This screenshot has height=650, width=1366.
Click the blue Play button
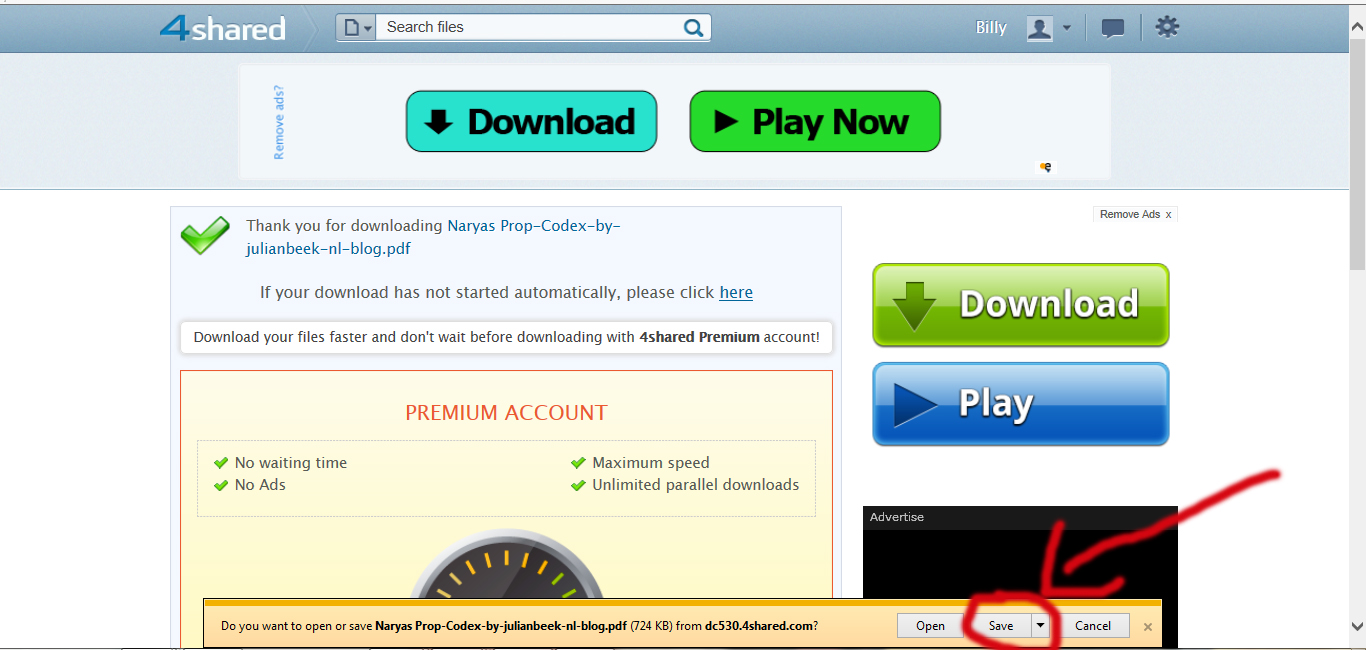tap(1020, 404)
